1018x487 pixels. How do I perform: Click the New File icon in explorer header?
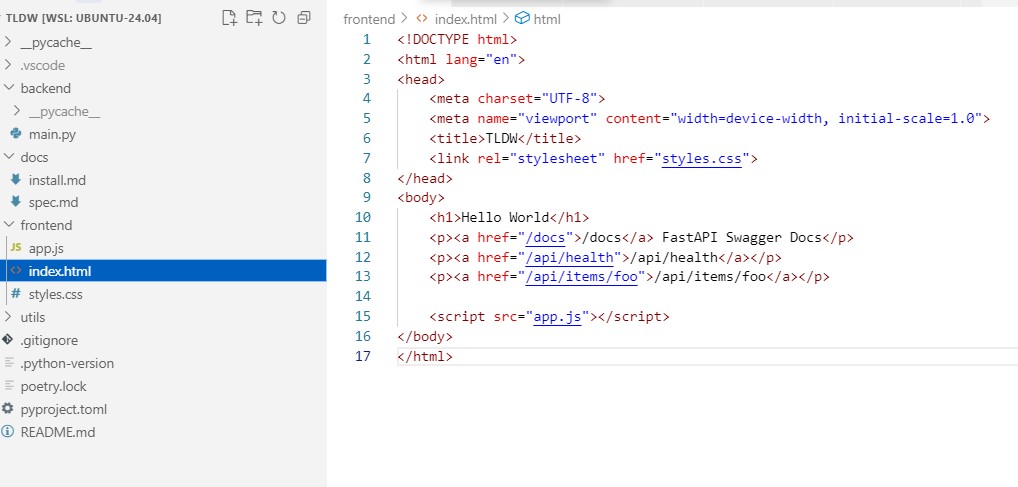click(x=229, y=18)
